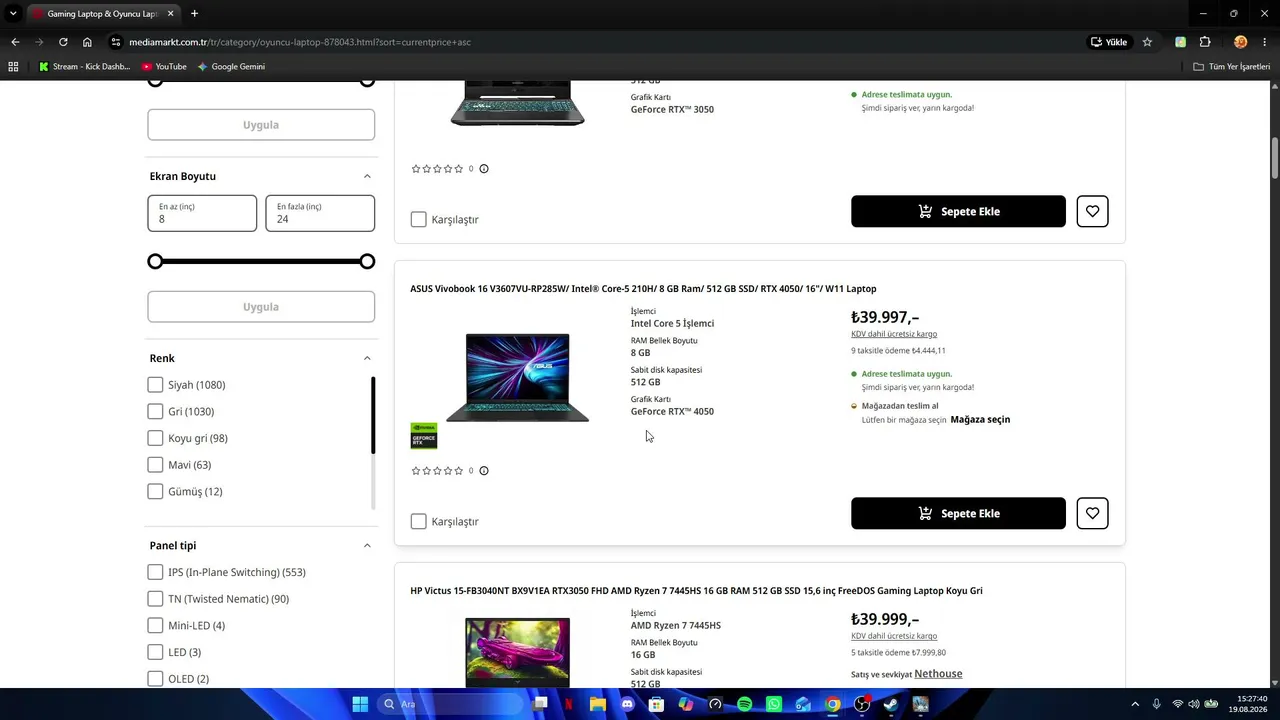Check the TN (Twisted Nematic) panel filter
The image size is (1280, 720).
click(155, 599)
